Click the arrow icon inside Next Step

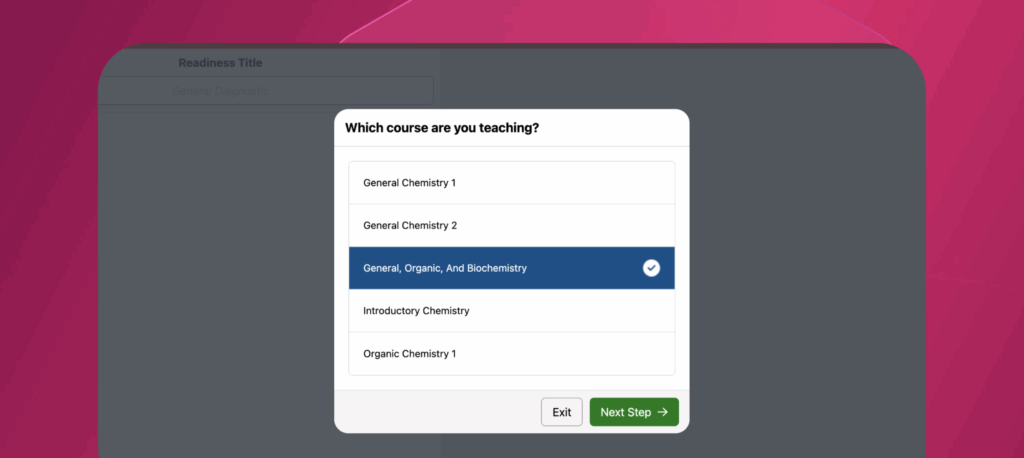pos(663,412)
